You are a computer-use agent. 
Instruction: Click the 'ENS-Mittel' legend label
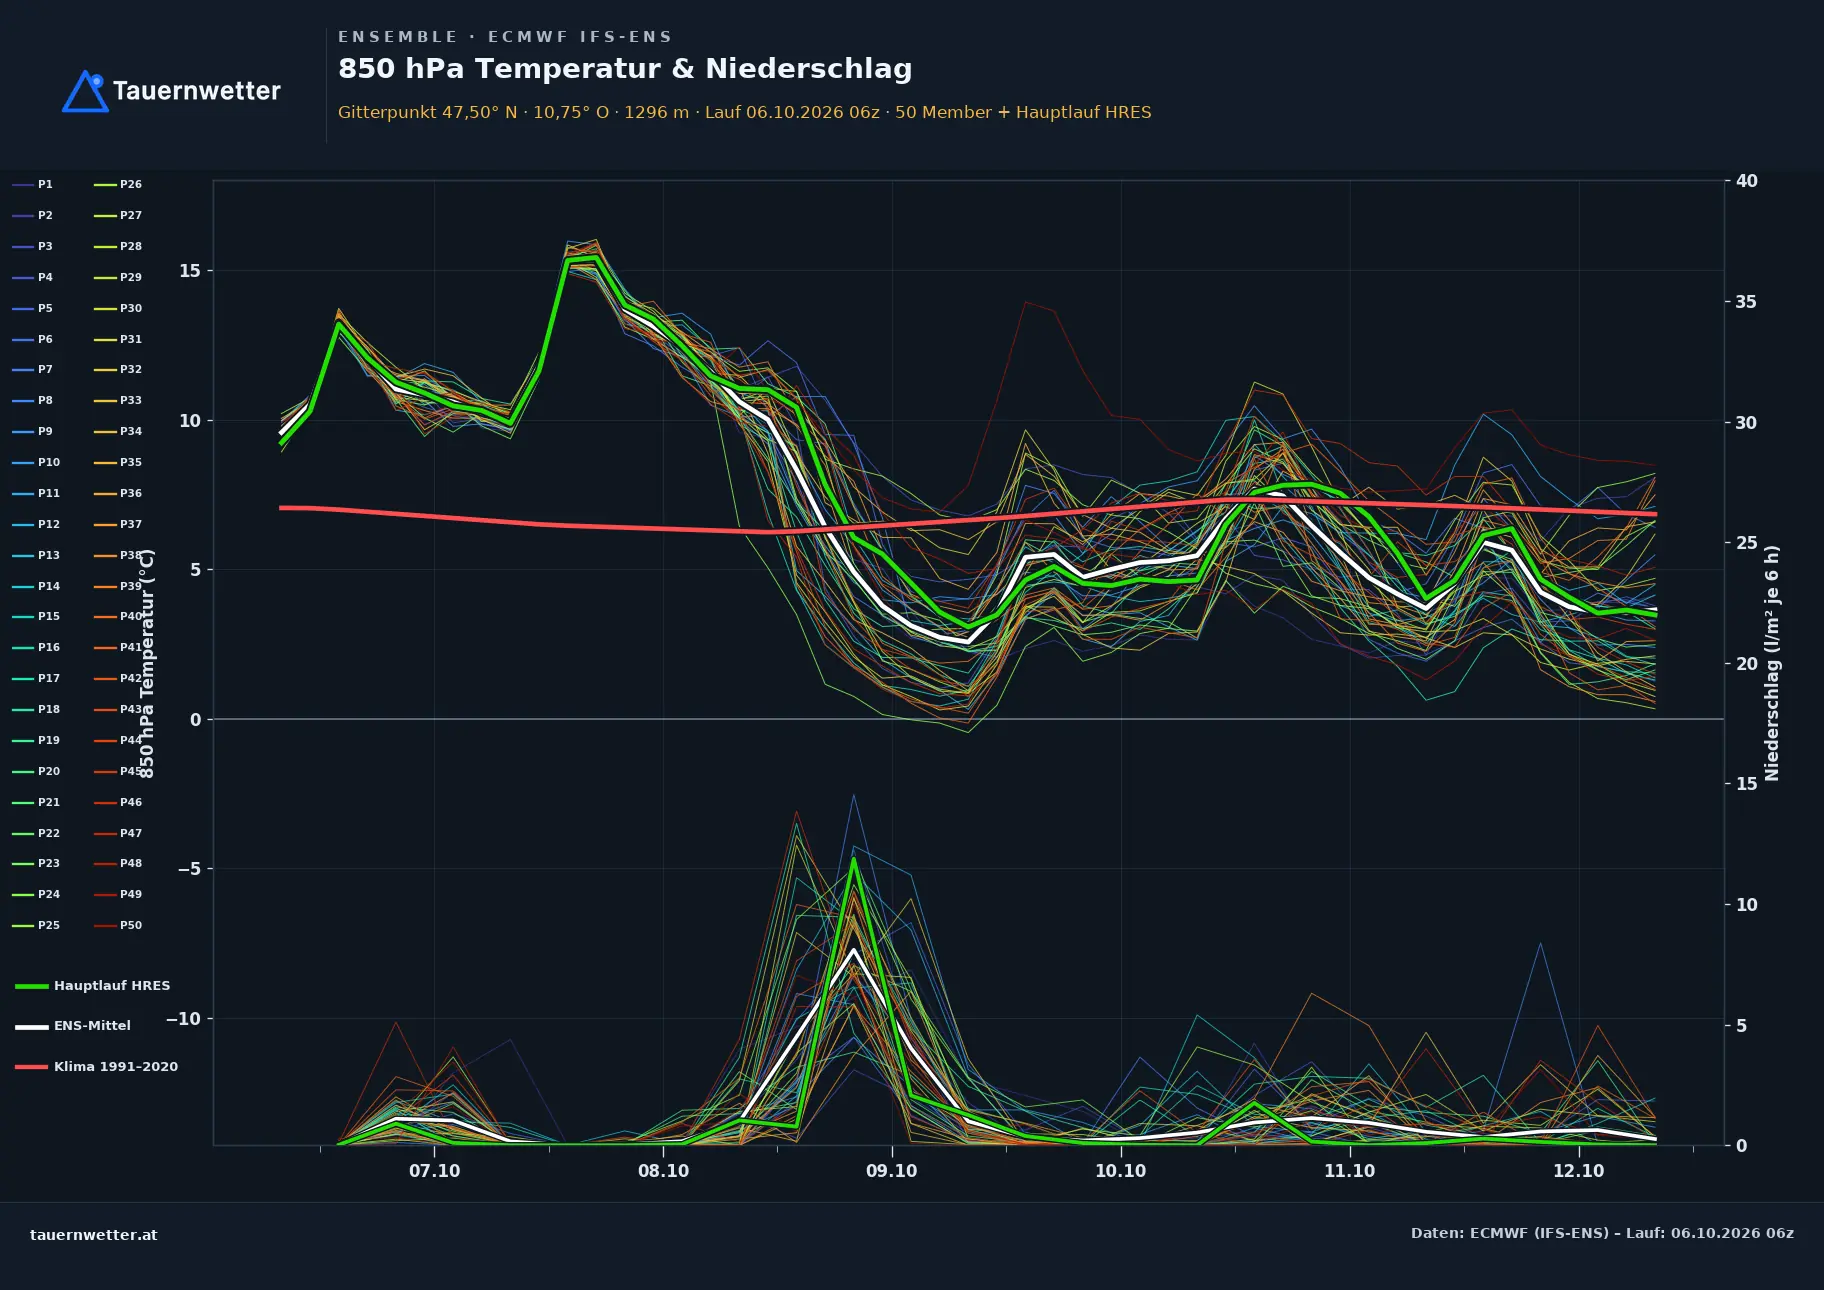[92, 1026]
